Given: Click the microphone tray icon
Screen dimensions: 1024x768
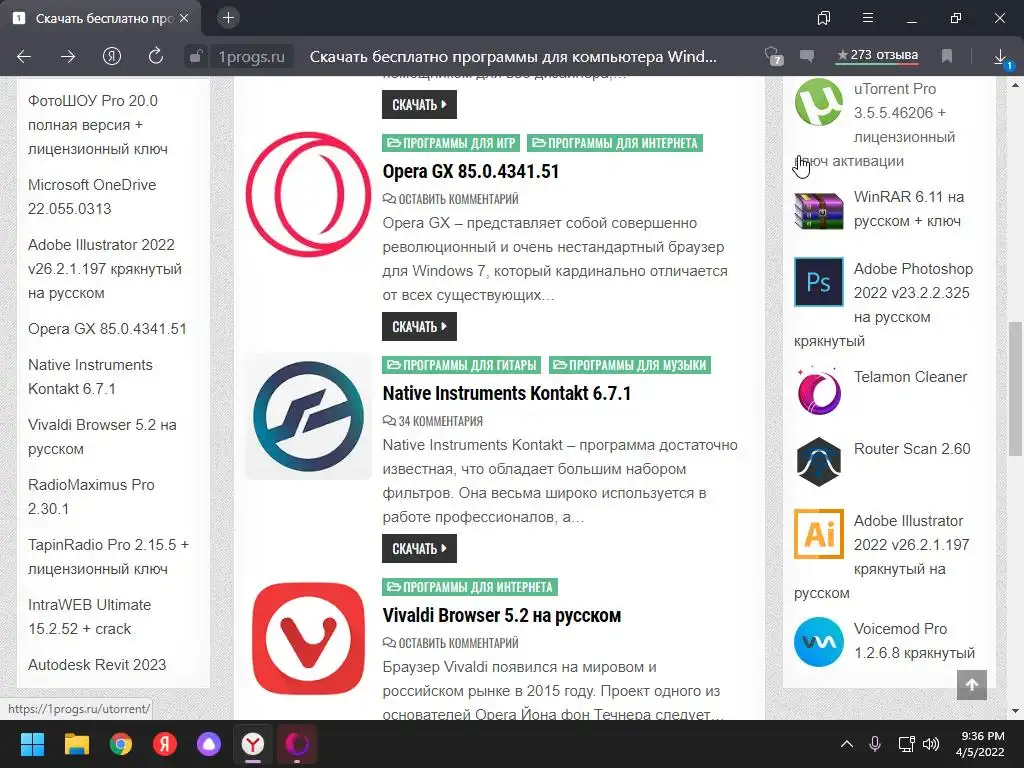Looking at the screenshot, I should 875,744.
